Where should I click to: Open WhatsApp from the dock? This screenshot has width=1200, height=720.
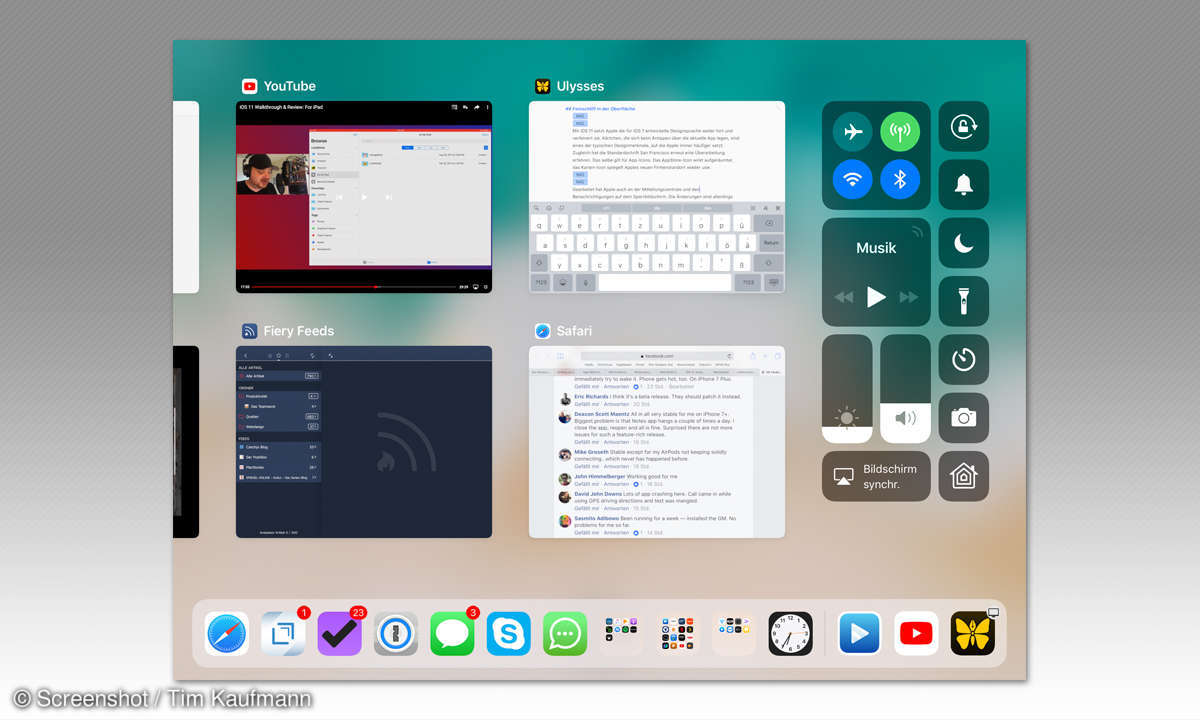pos(565,634)
